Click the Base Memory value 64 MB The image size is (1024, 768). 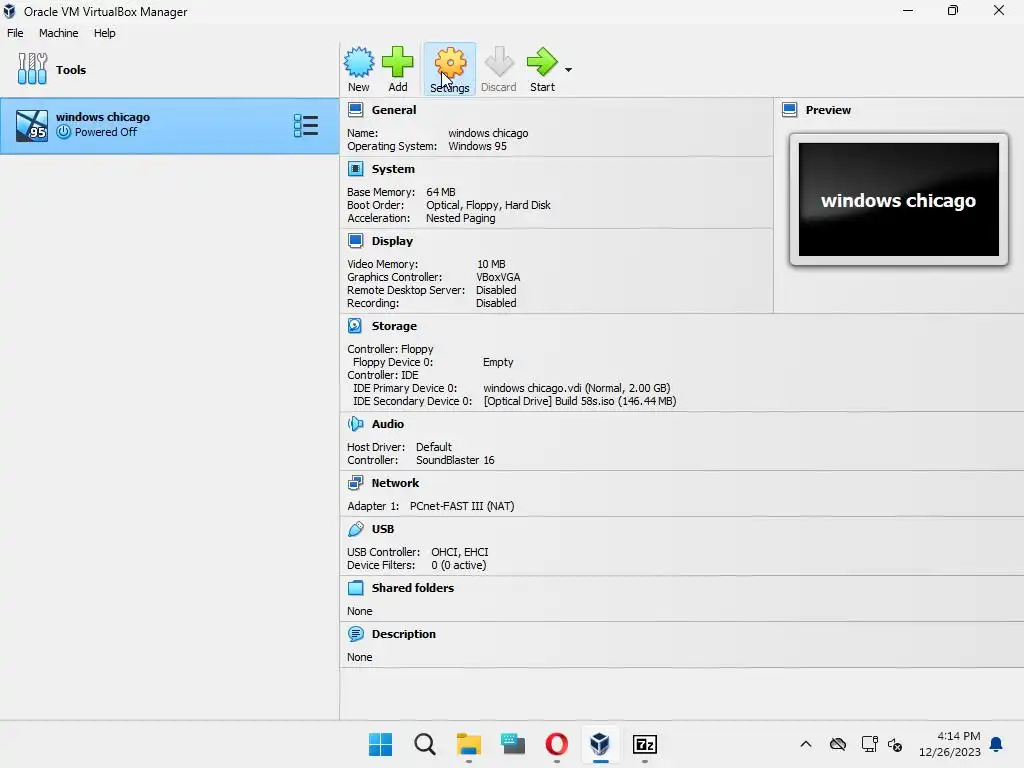point(441,192)
